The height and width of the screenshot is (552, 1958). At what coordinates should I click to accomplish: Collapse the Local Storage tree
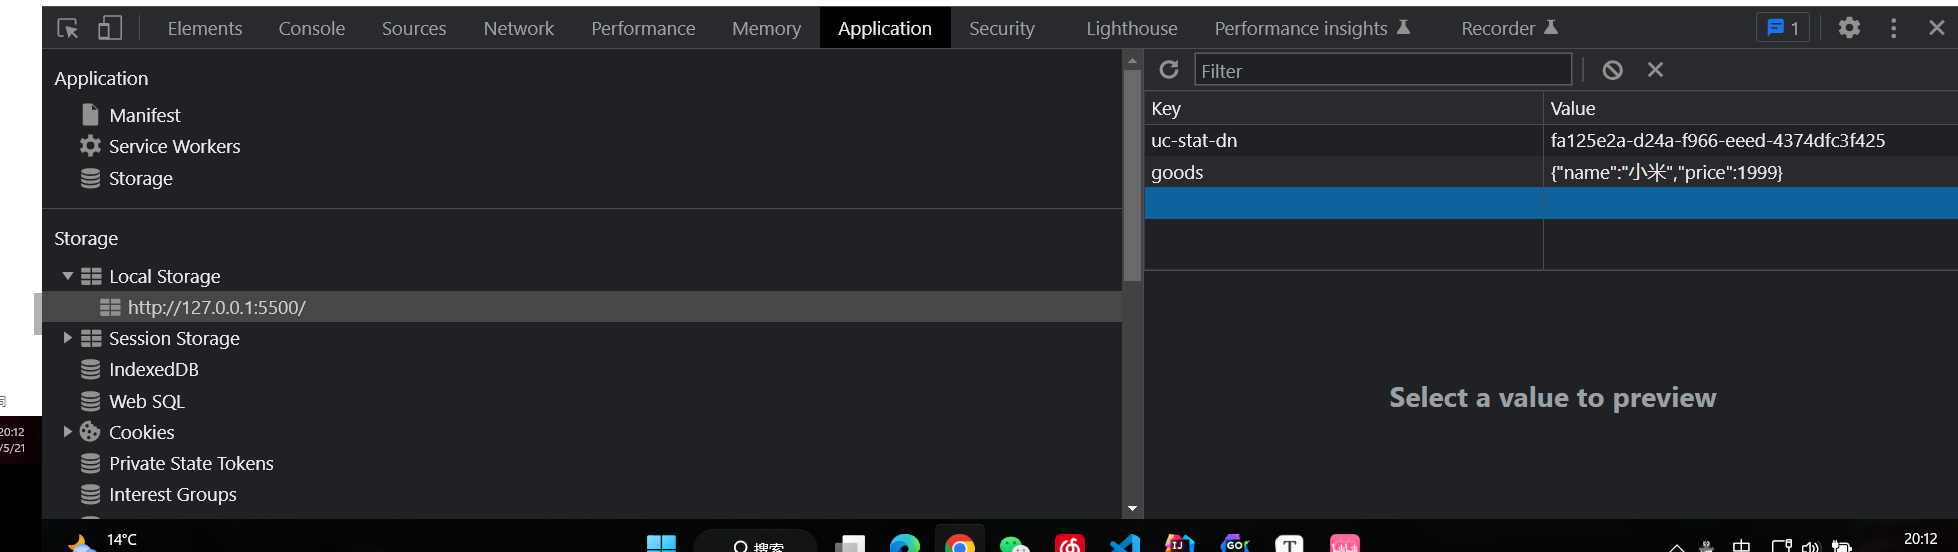tap(68, 276)
